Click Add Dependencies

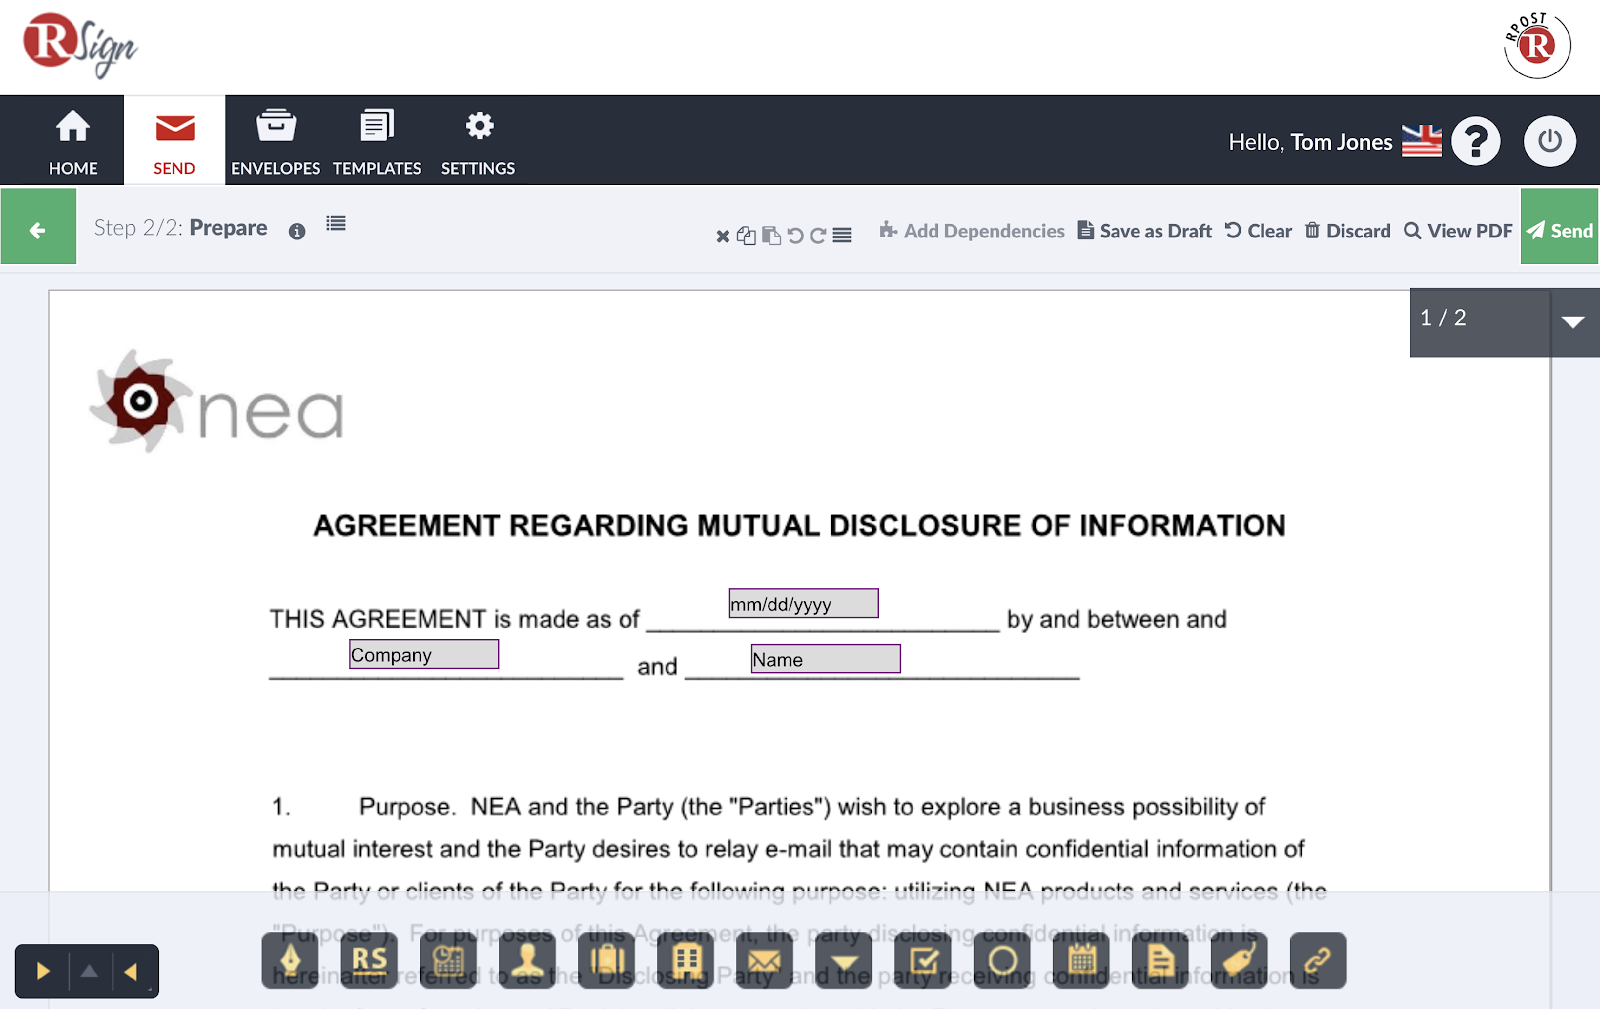click(x=972, y=231)
